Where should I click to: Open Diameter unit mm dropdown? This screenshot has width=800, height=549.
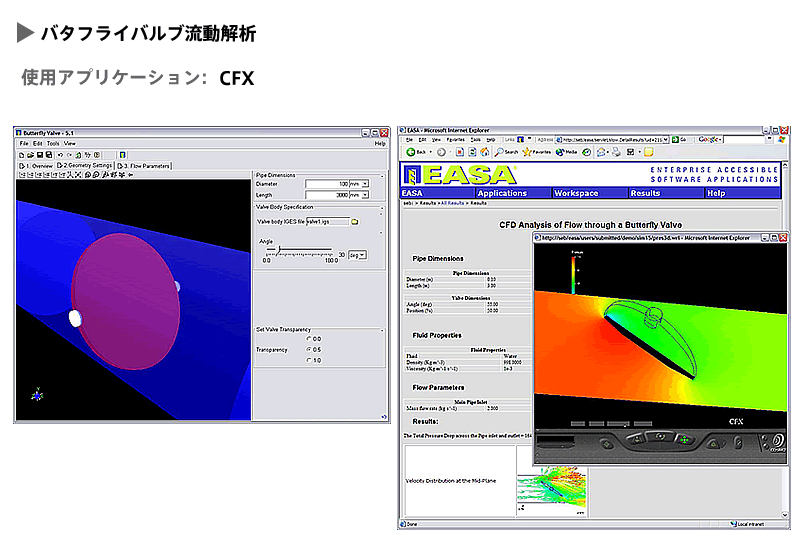tap(365, 184)
